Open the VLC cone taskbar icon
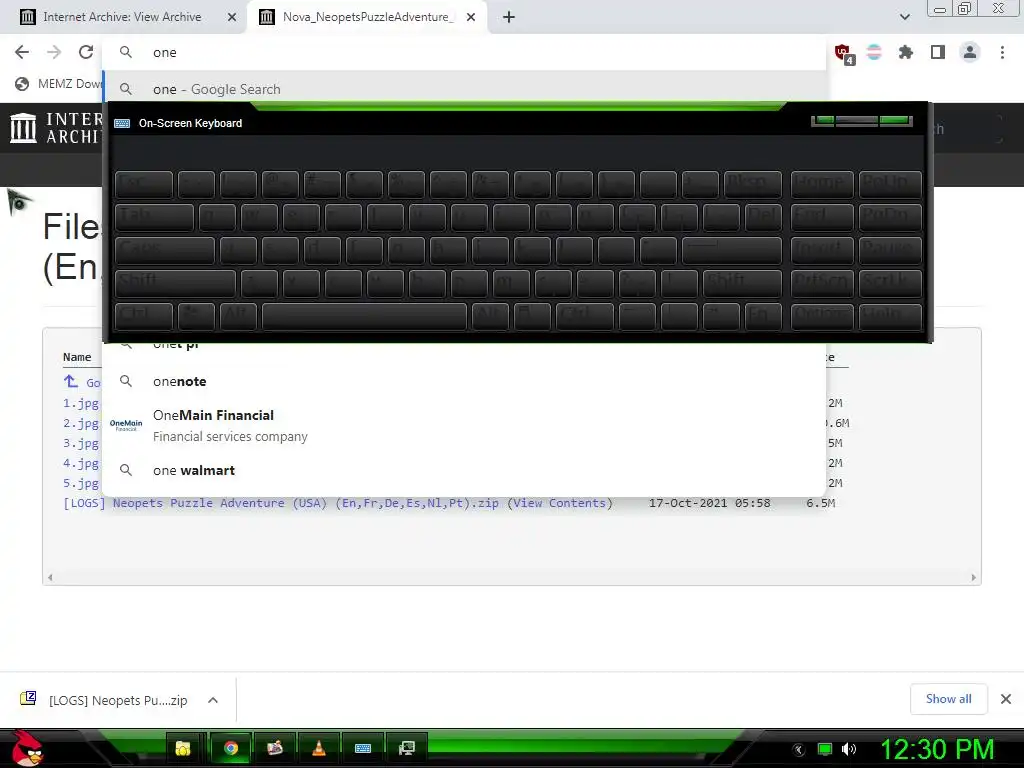 coord(319,748)
